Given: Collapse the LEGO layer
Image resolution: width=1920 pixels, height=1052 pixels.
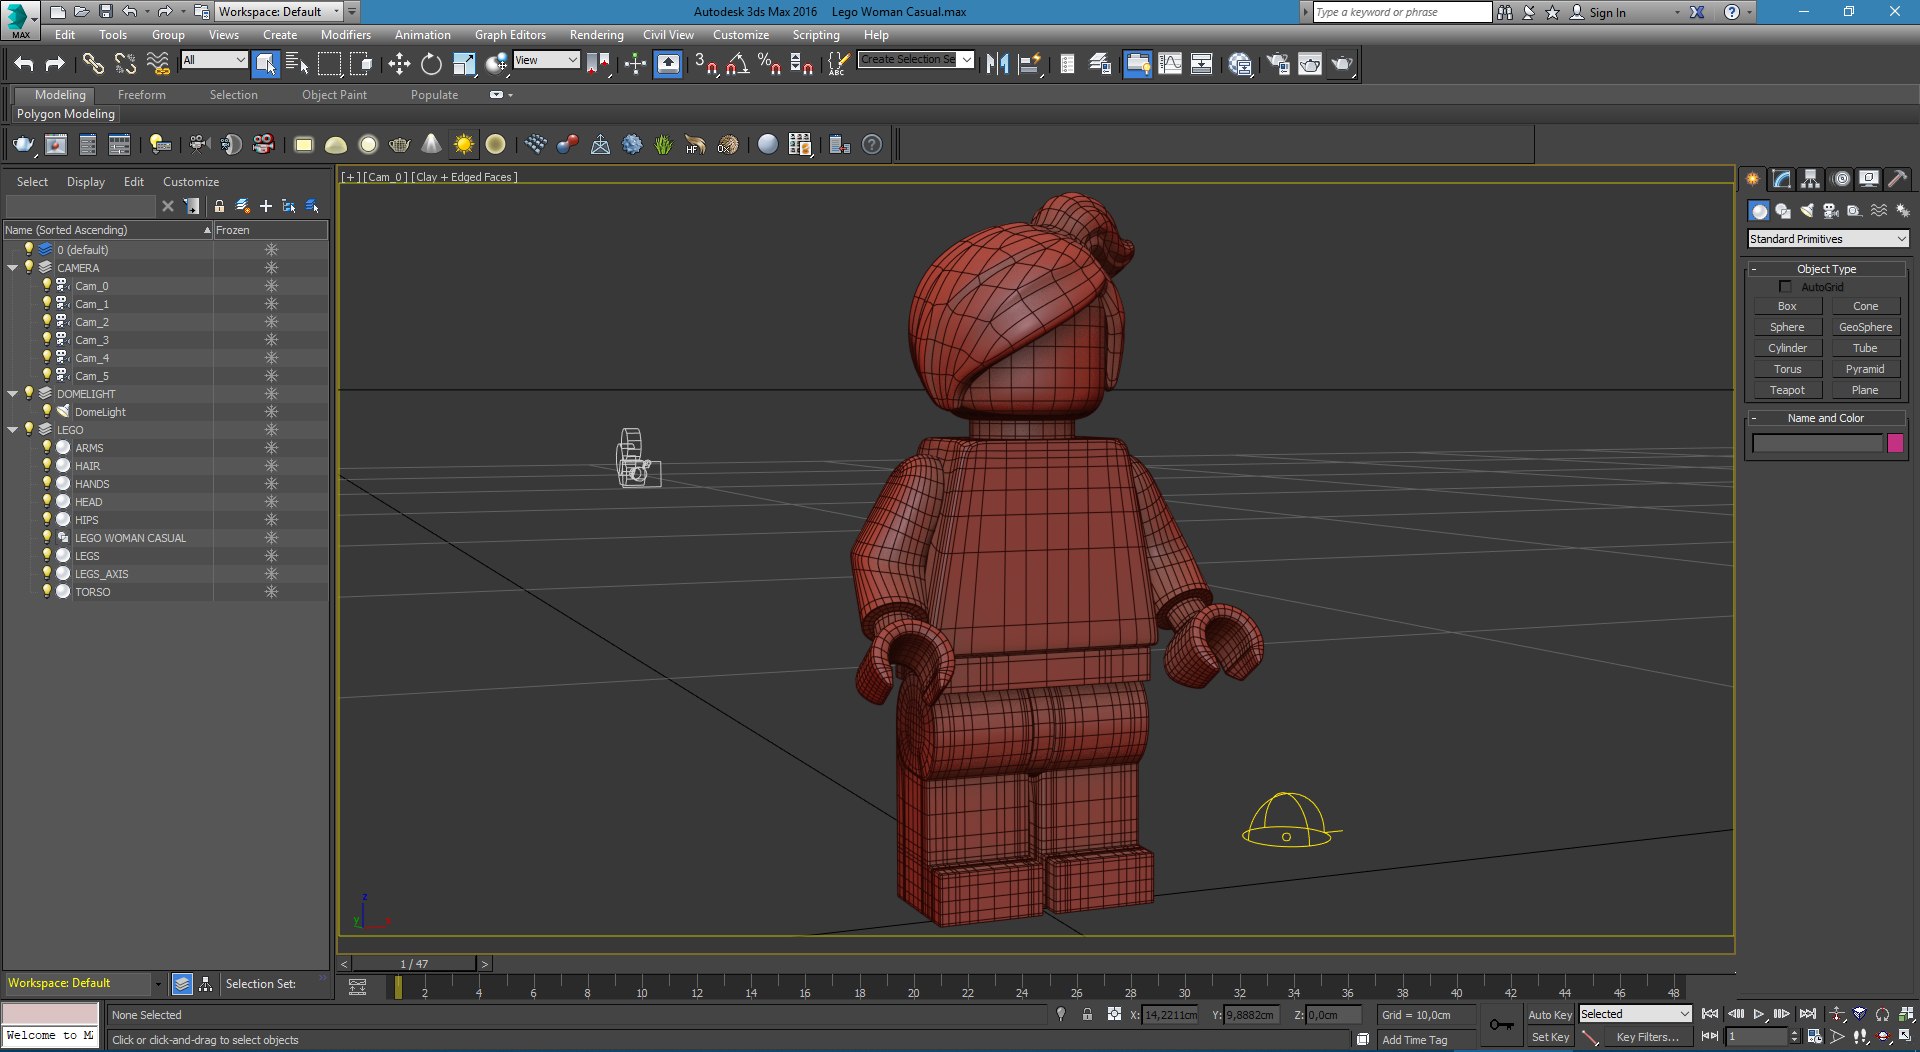Looking at the screenshot, I should click(x=12, y=430).
